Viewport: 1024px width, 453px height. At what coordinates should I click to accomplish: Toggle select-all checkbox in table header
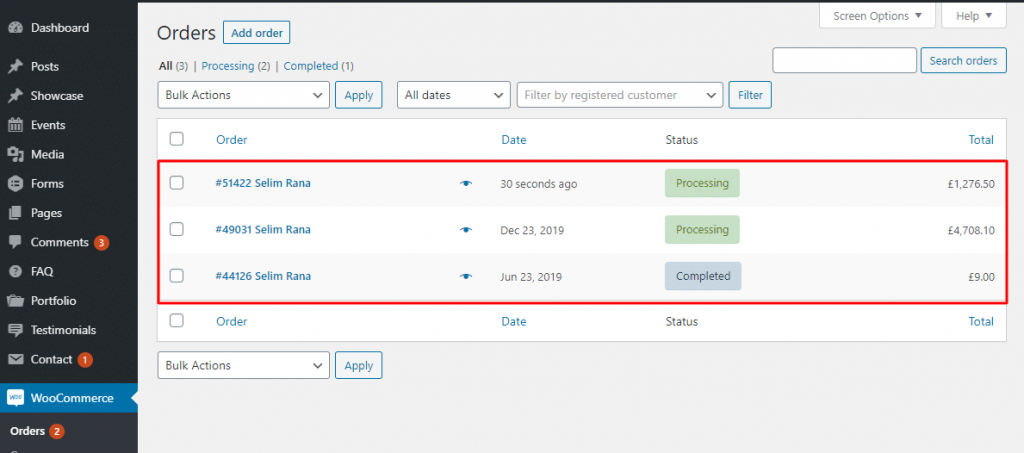177,139
